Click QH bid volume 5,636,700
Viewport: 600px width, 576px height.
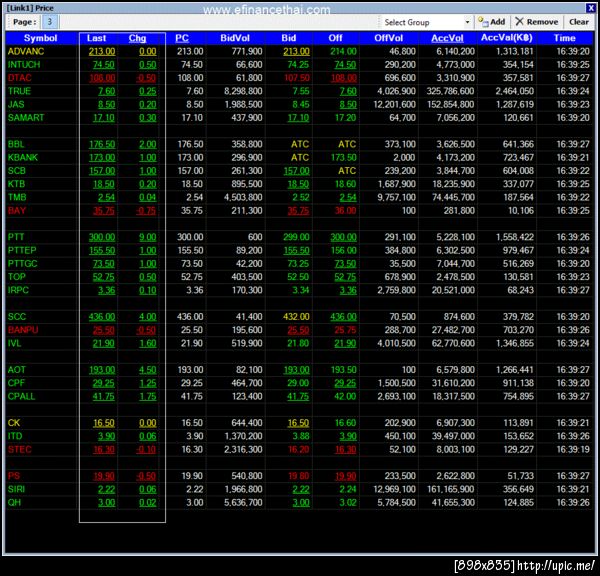[x=243, y=503]
